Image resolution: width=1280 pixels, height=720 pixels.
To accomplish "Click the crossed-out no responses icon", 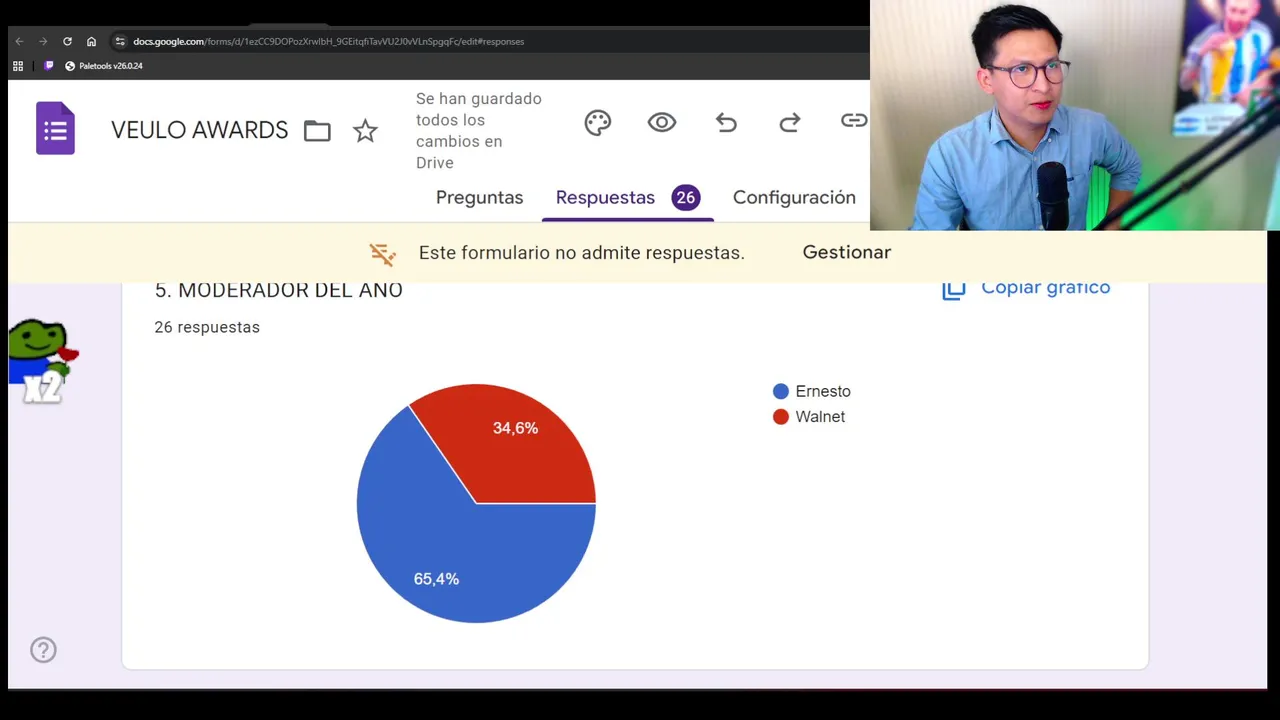I will tap(382, 253).
